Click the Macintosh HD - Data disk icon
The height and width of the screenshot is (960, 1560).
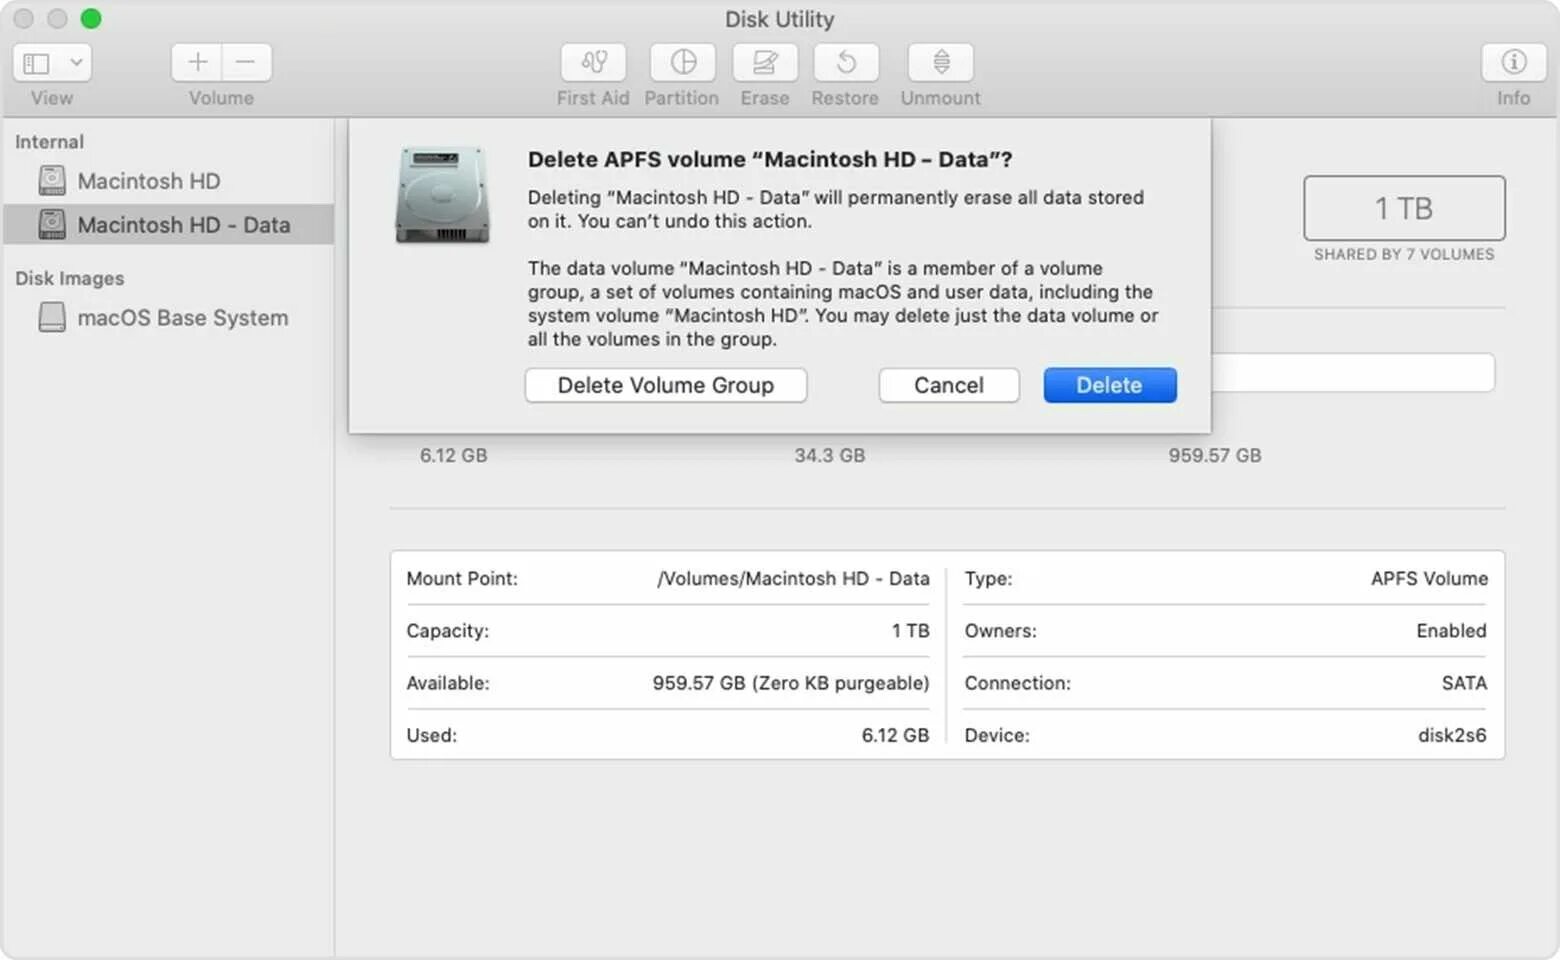click(x=52, y=225)
